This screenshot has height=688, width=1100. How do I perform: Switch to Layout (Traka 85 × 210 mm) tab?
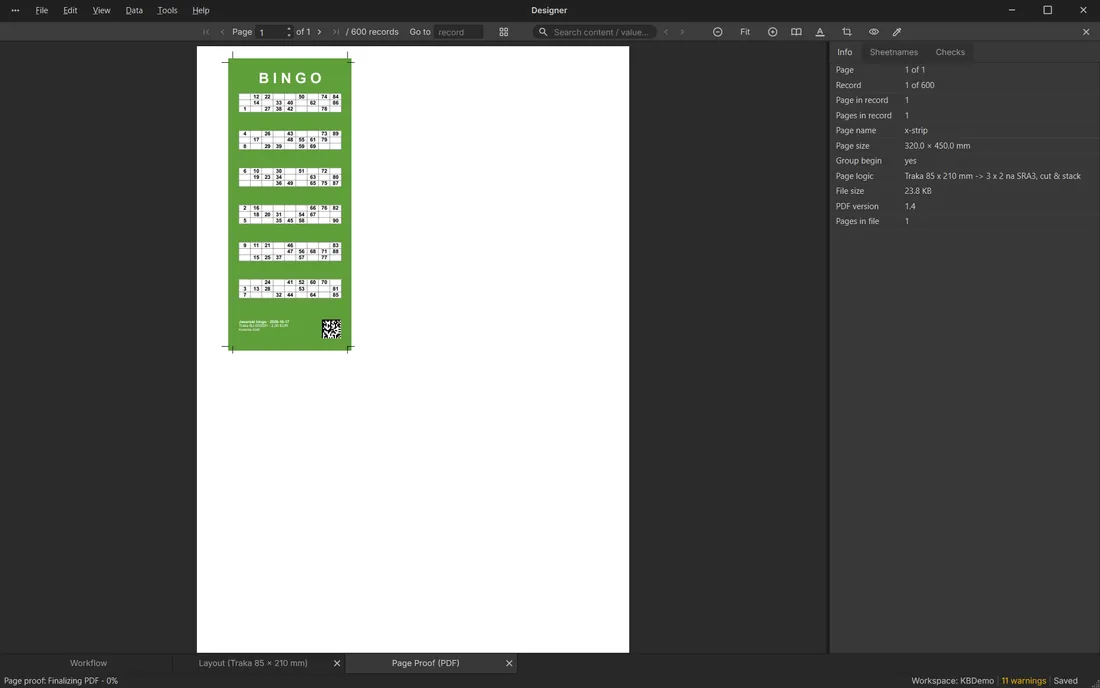pos(253,663)
